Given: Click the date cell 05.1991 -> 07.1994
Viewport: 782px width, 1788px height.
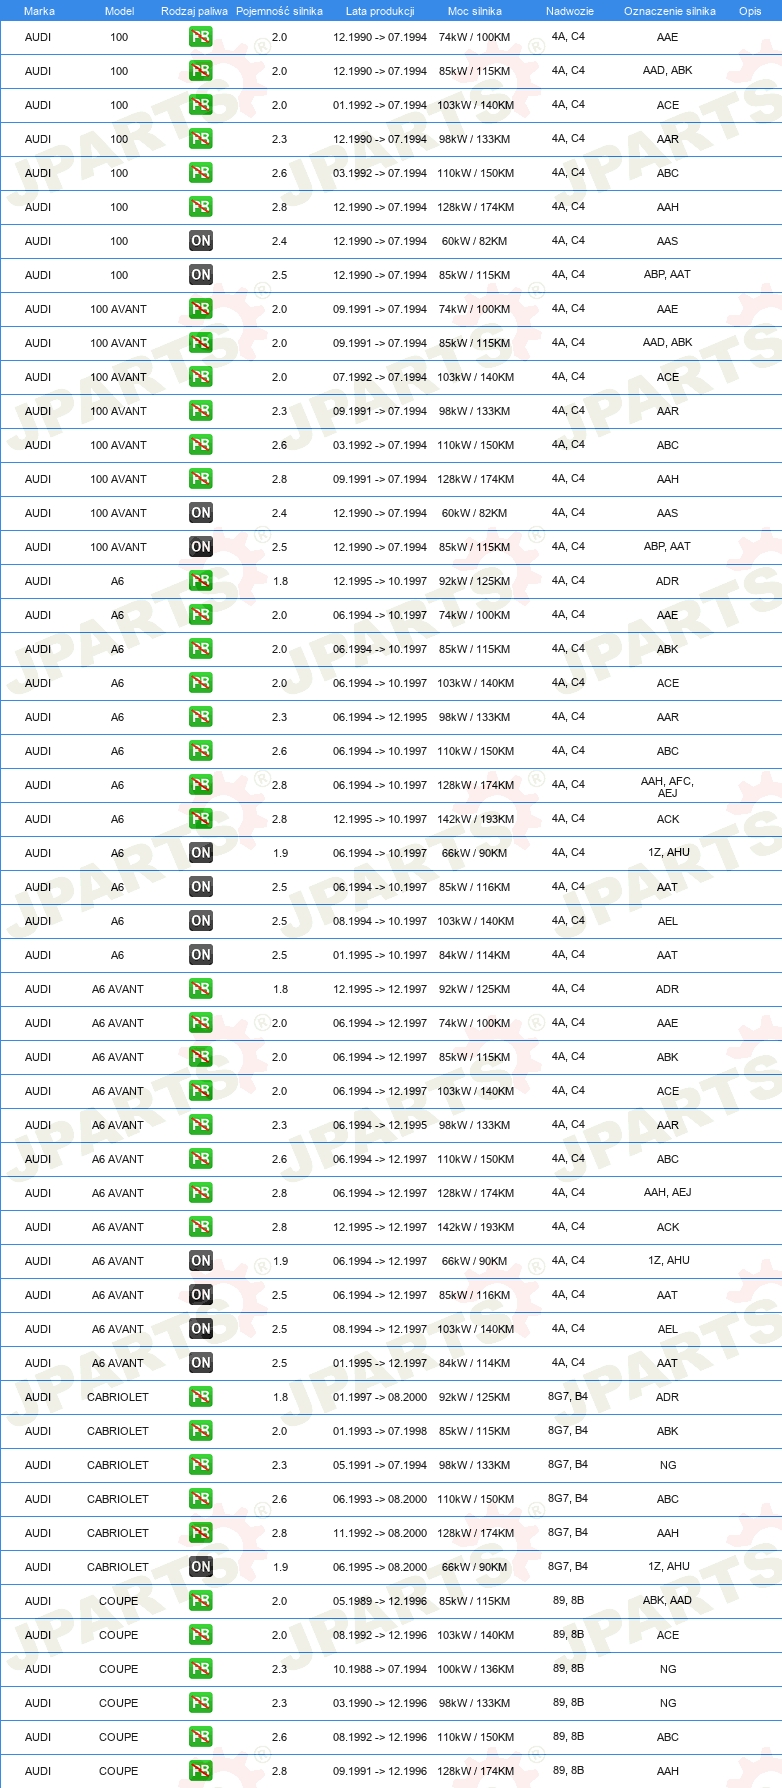Looking at the screenshot, I should [x=380, y=1465].
